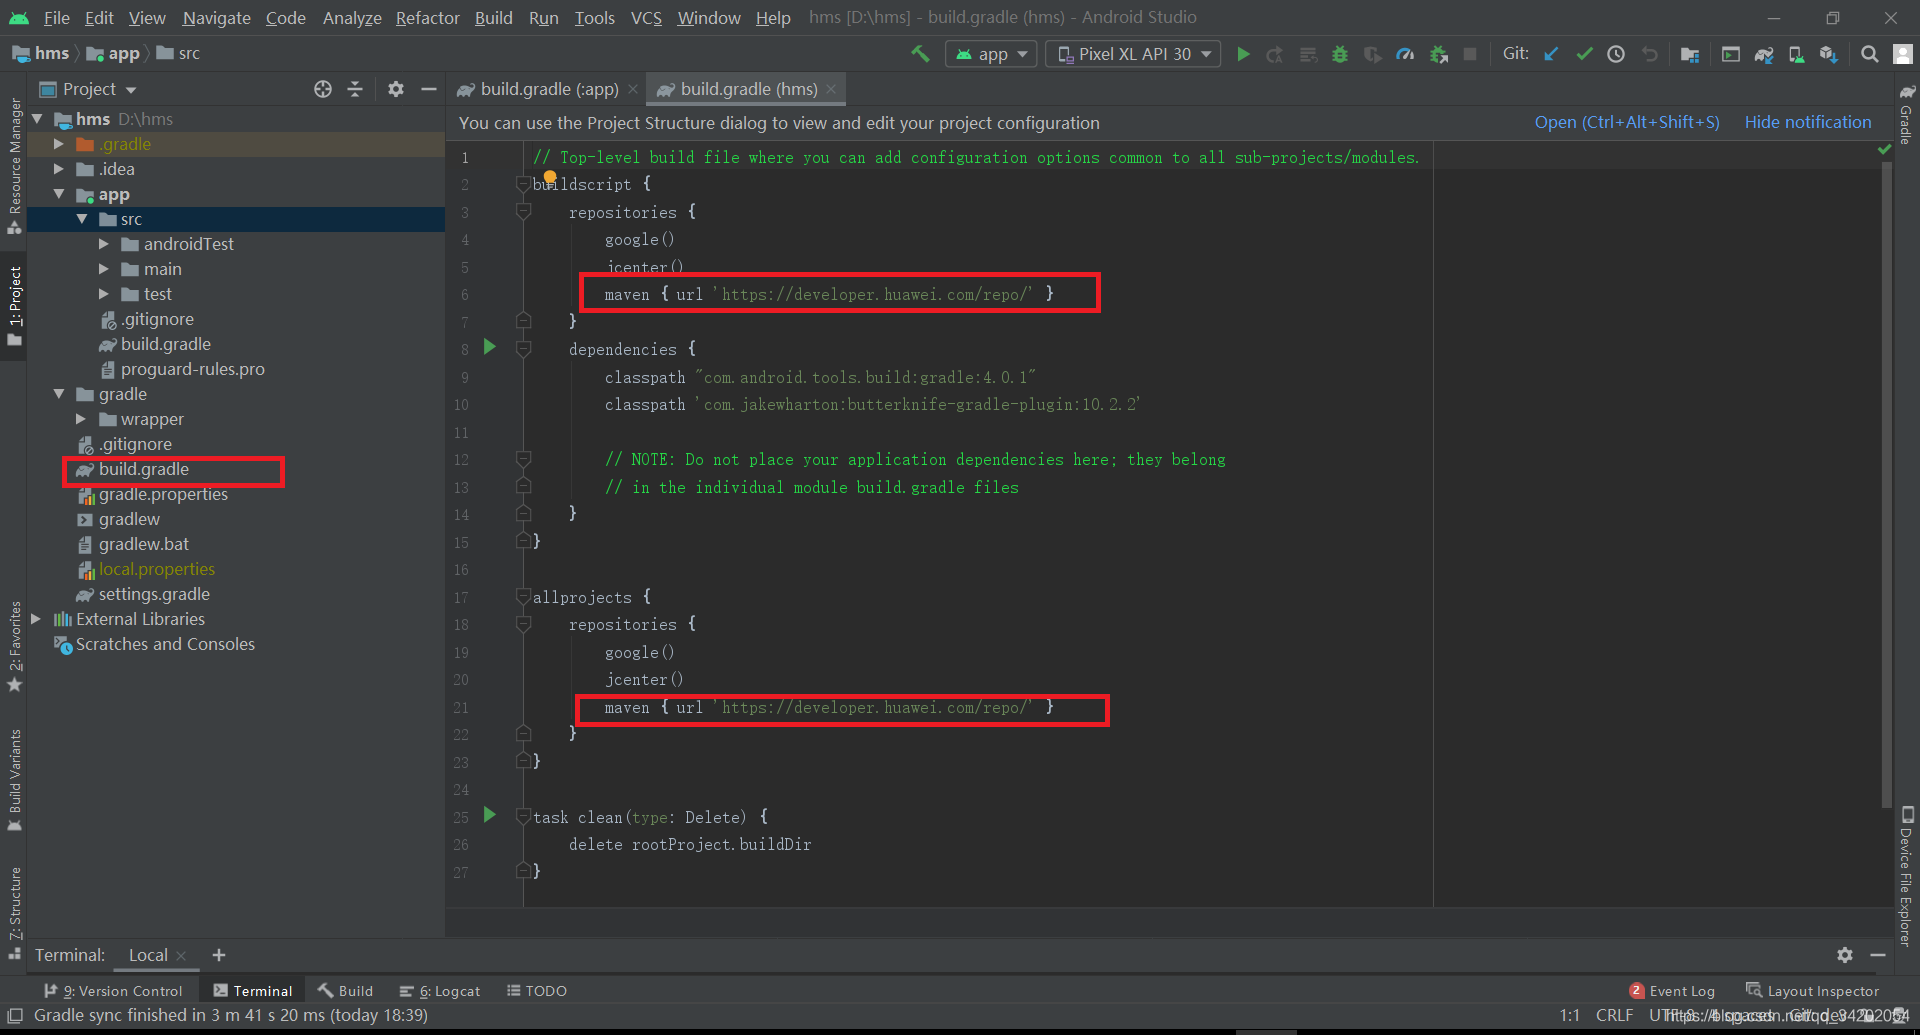Viewport: 1920px width, 1035px height.
Task: Open Terminal panel settings gear
Action: coord(1845,955)
